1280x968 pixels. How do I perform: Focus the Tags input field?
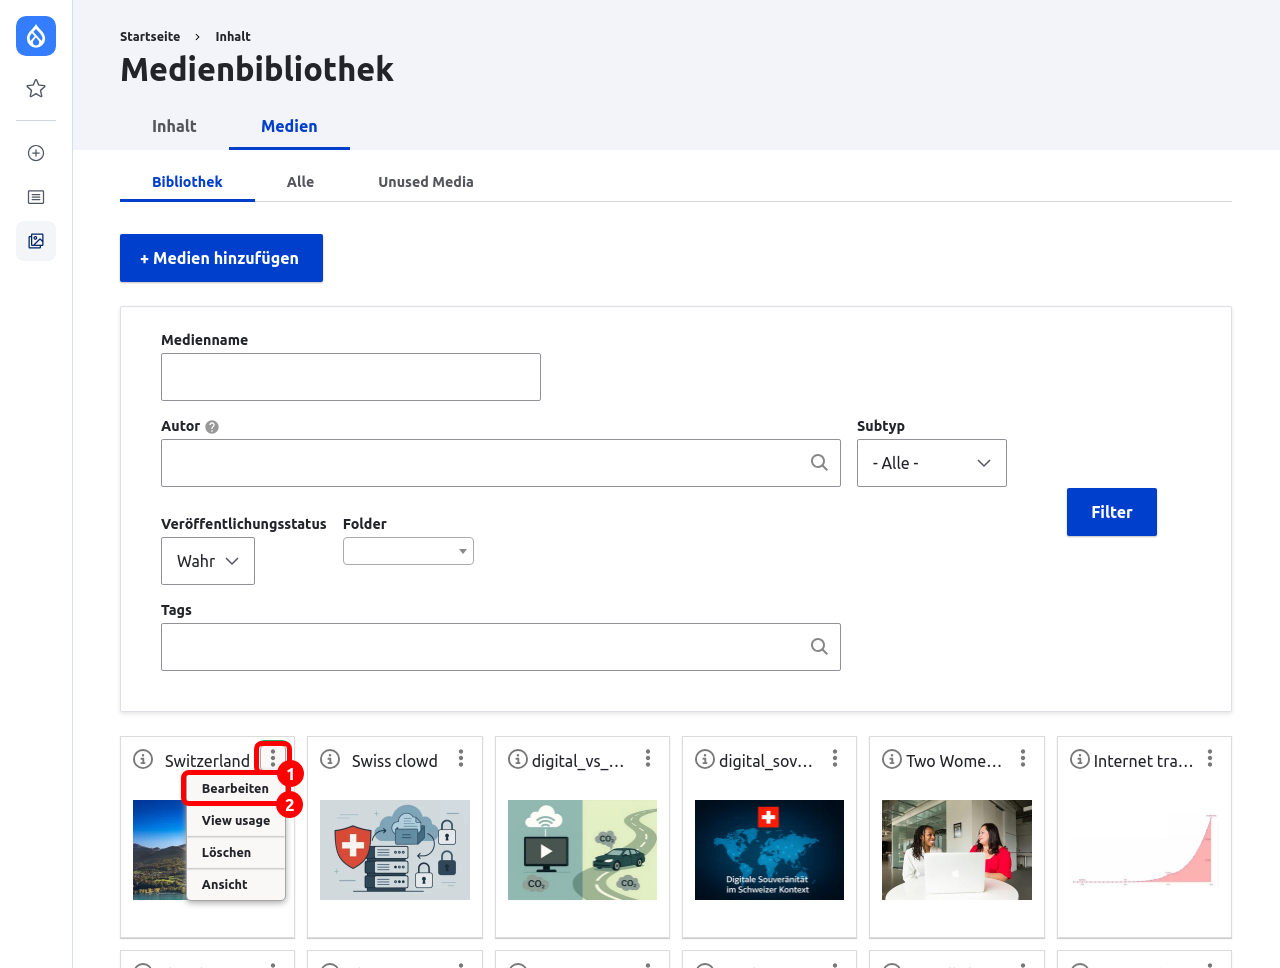coord(501,647)
